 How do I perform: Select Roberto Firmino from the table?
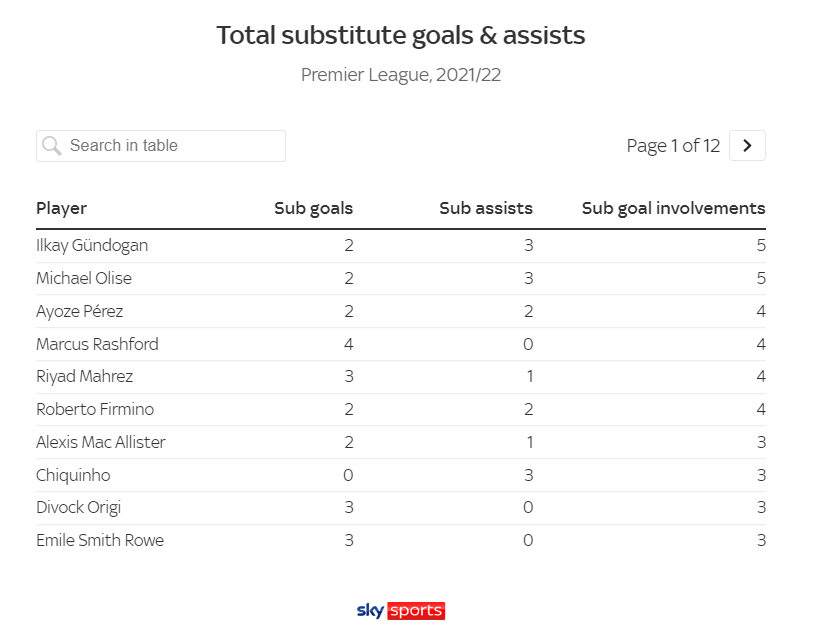click(x=95, y=409)
